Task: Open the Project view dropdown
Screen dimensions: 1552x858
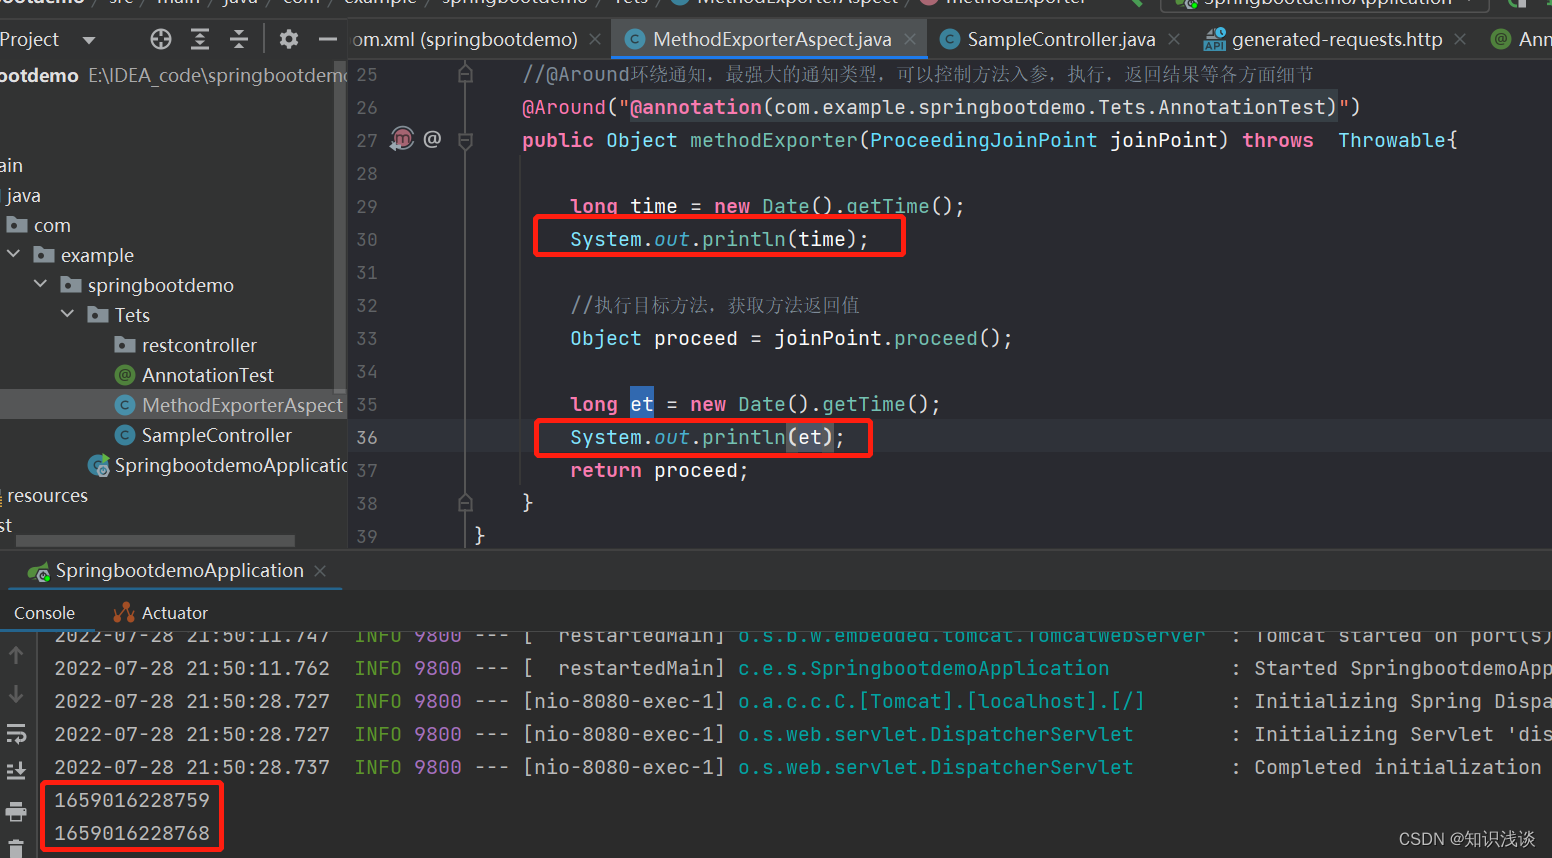Action: coord(89,40)
